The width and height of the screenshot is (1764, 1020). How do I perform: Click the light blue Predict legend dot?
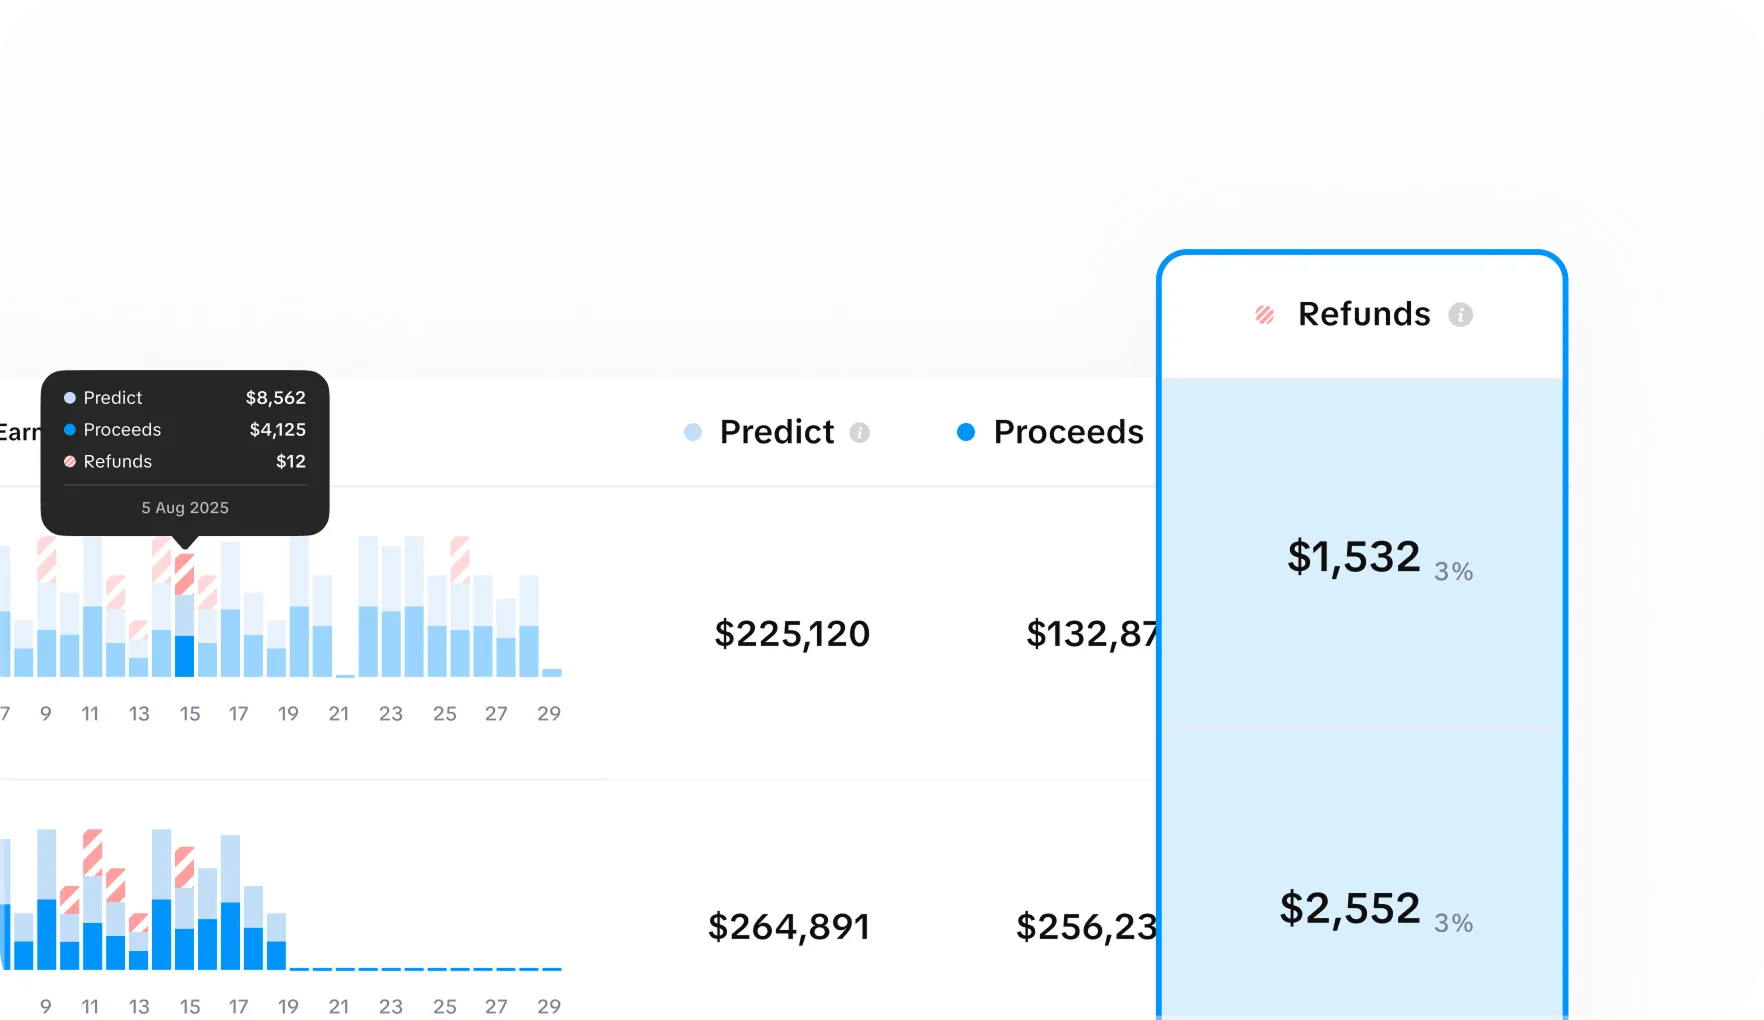pyautogui.click(x=693, y=432)
